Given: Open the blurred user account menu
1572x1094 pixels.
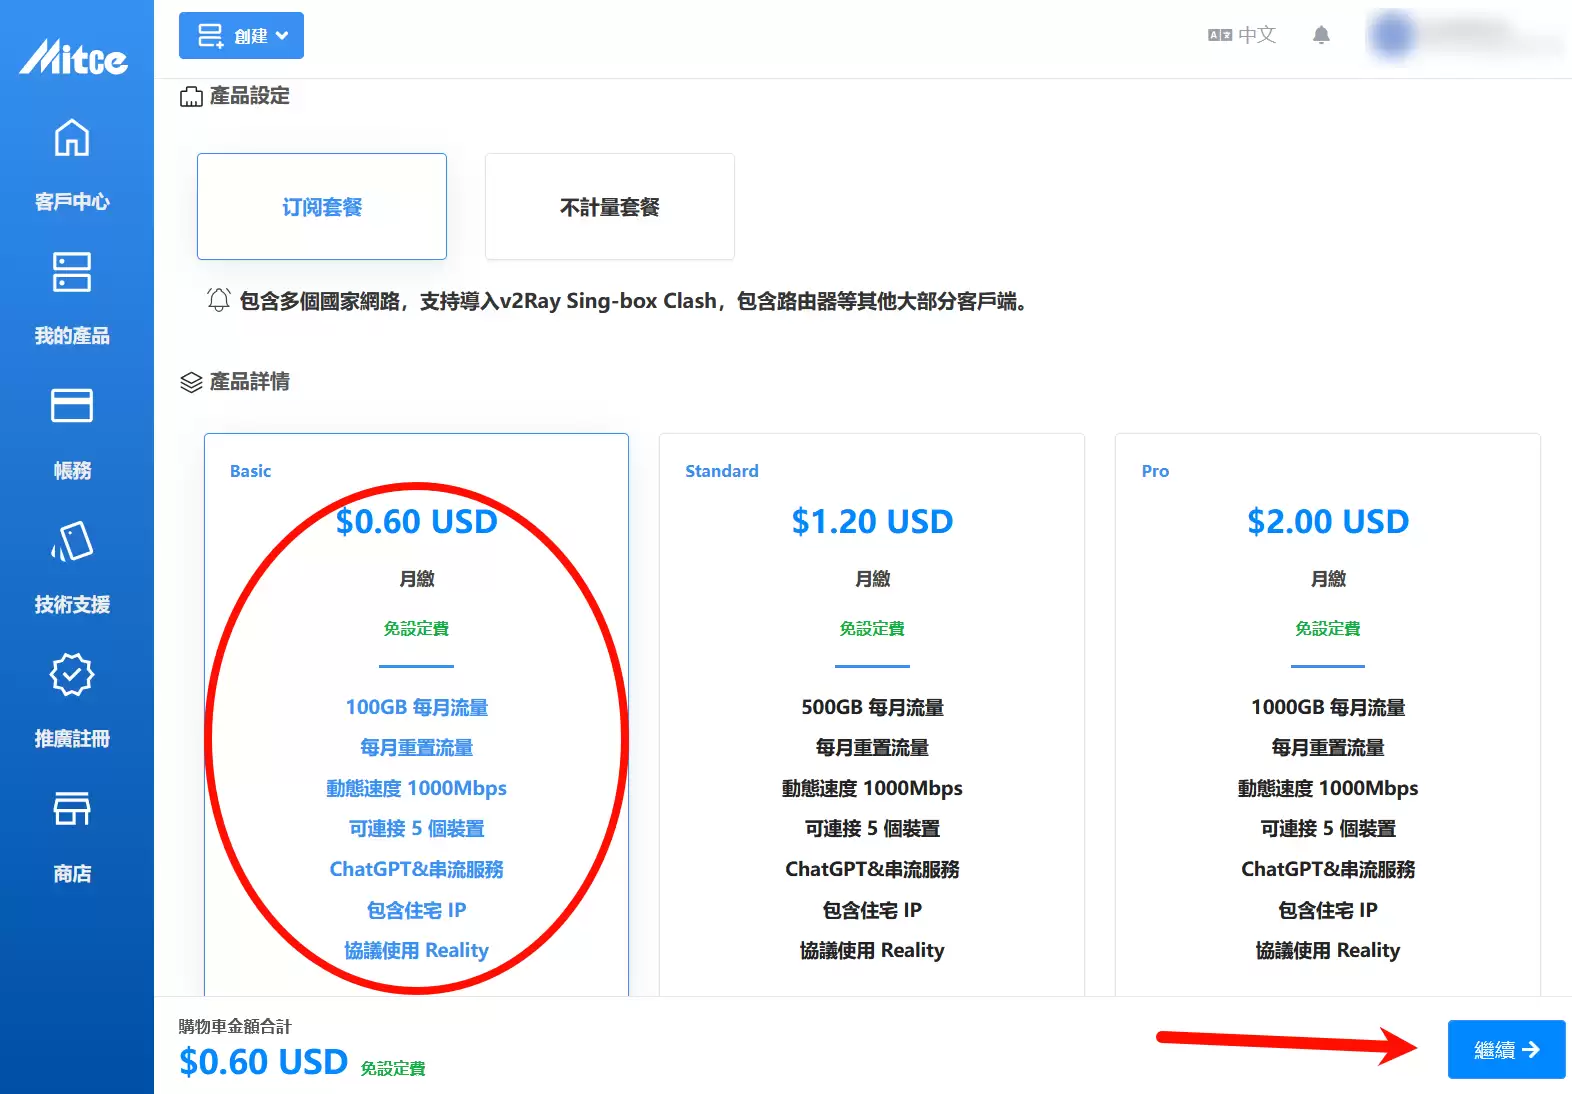Looking at the screenshot, I should pos(1464,36).
